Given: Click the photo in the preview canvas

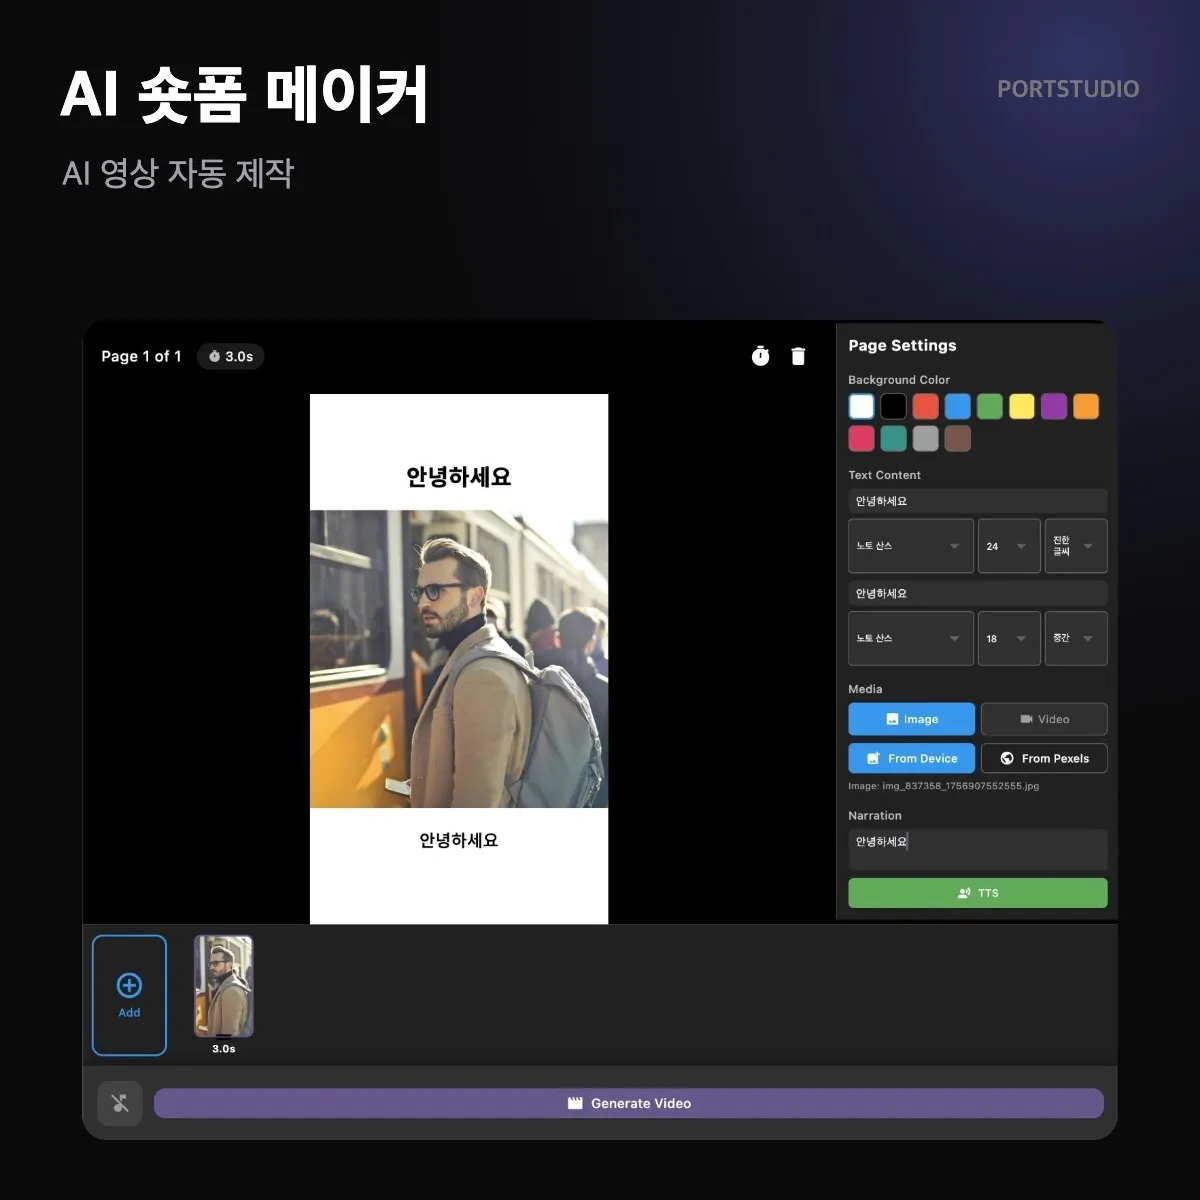Looking at the screenshot, I should coord(459,659).
